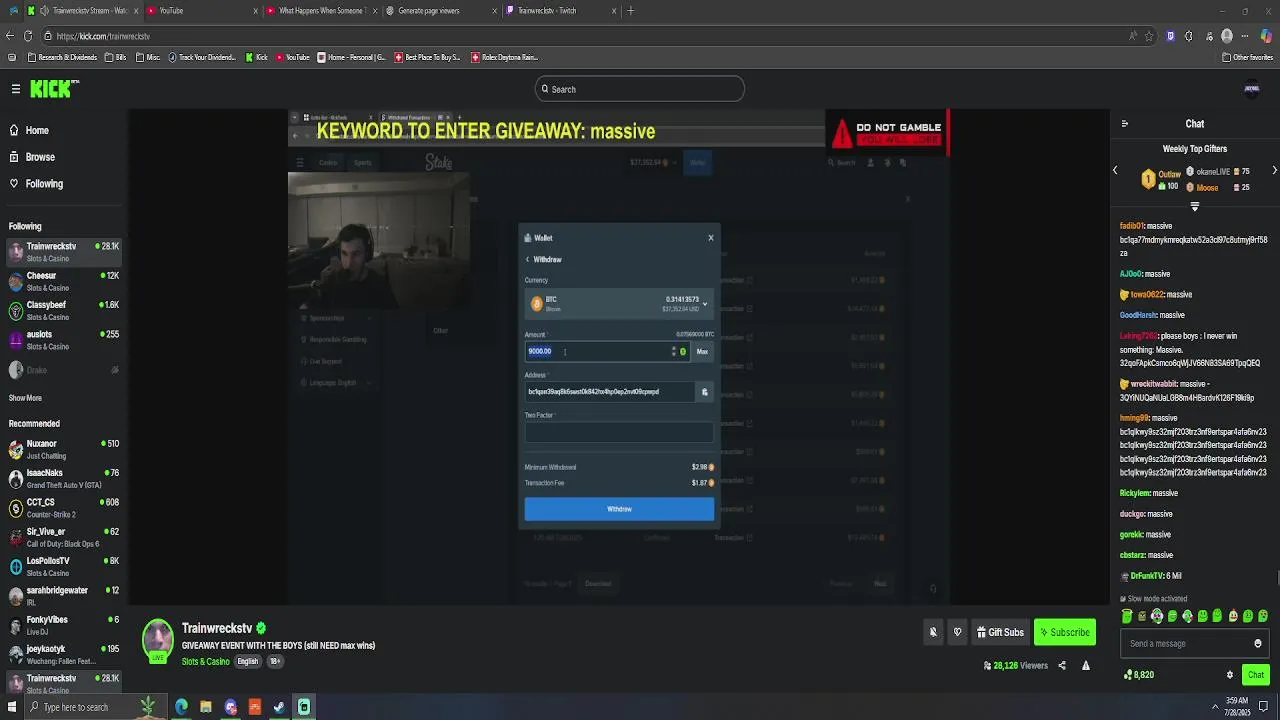Viewport: 1280px width, 720px height.
Task: Click Show More under Following
Action: click(25, 398)
